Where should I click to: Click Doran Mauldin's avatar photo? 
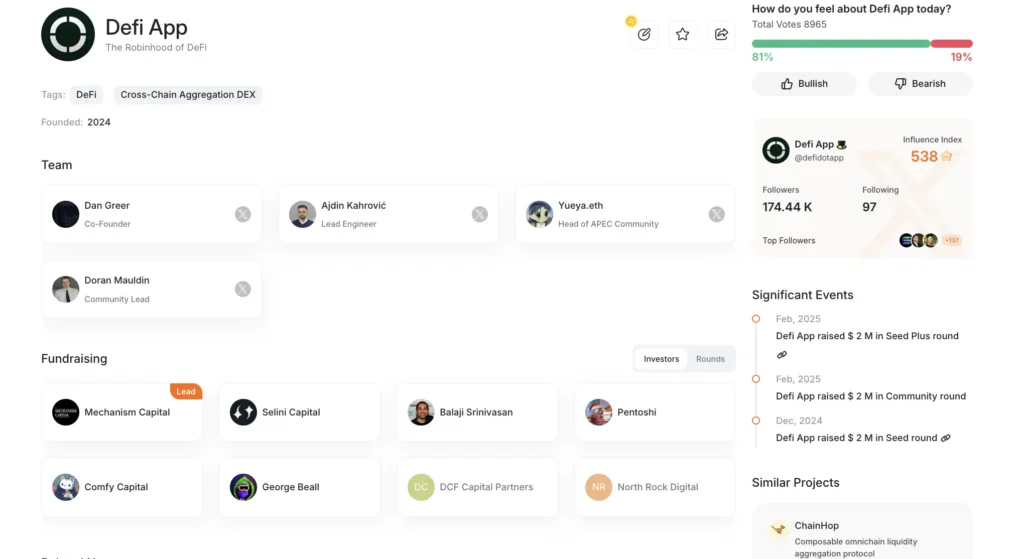click(x=65, y=289)
